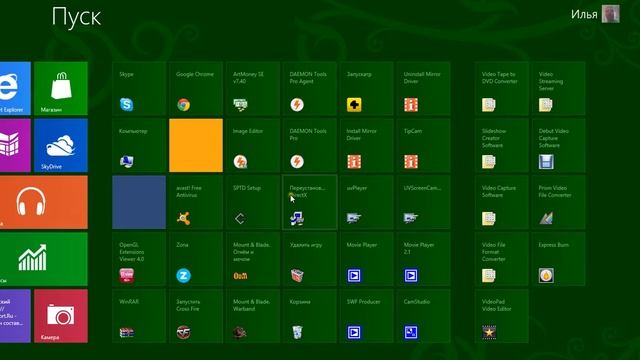640x360 pixels.
Task: Open the Компьютер tile
Action: pyautogui.click(x=139, y=145)
